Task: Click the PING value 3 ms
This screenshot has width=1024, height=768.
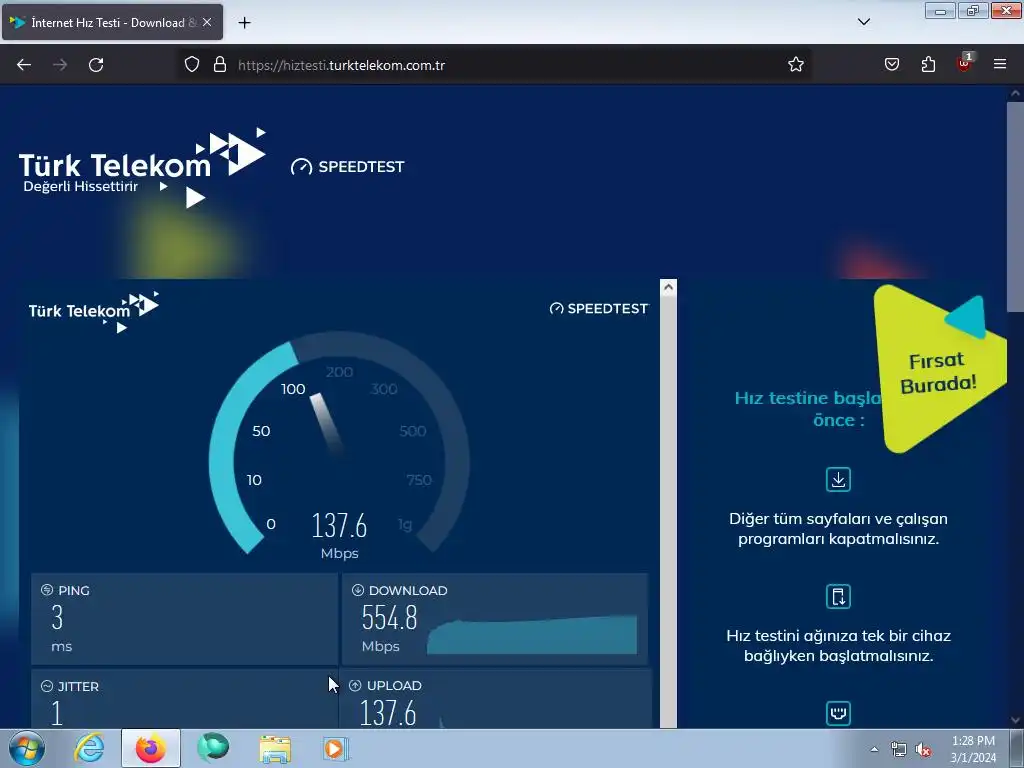Action: click(59, 628)
